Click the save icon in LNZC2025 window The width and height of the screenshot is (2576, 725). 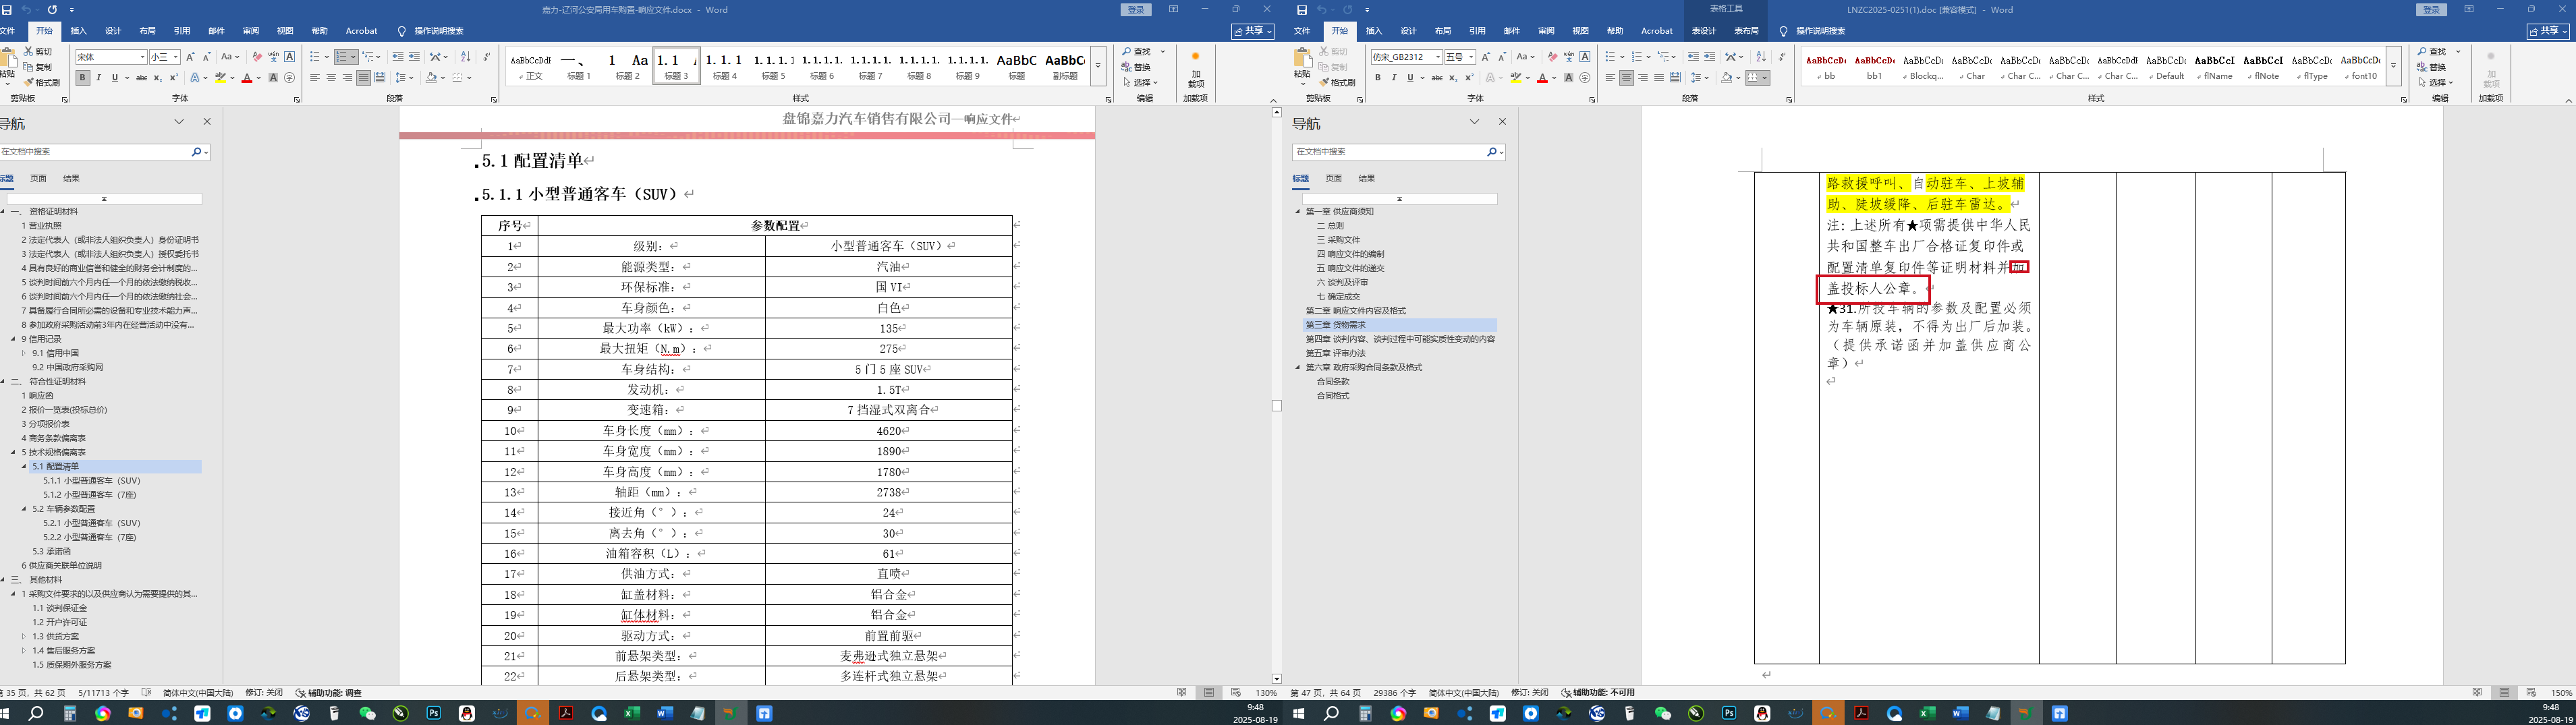(1302, 10)
